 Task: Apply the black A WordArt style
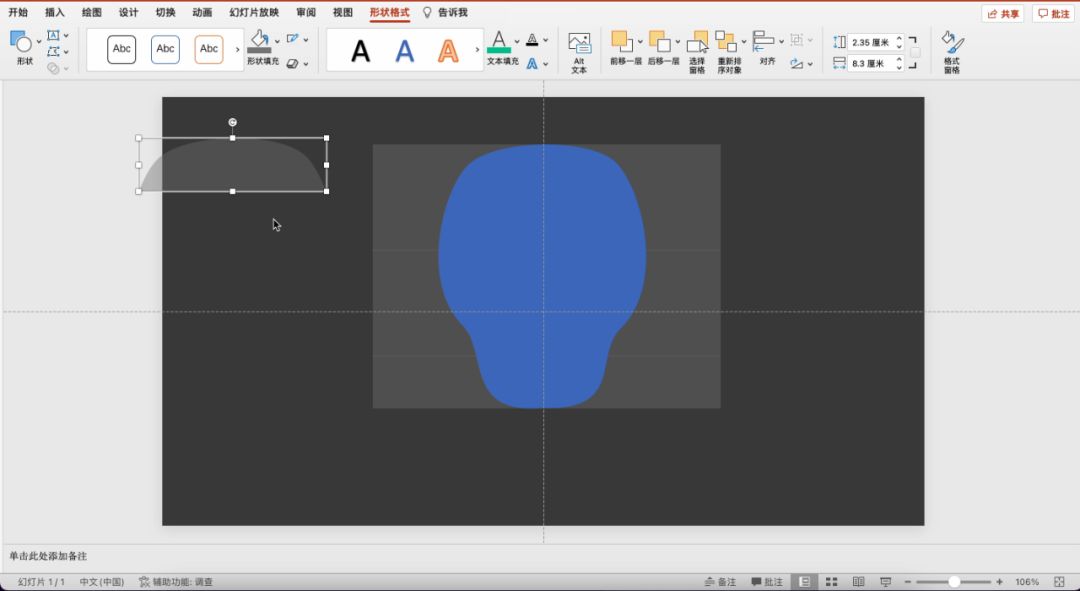pyautogui.click(x=361, y=51)
